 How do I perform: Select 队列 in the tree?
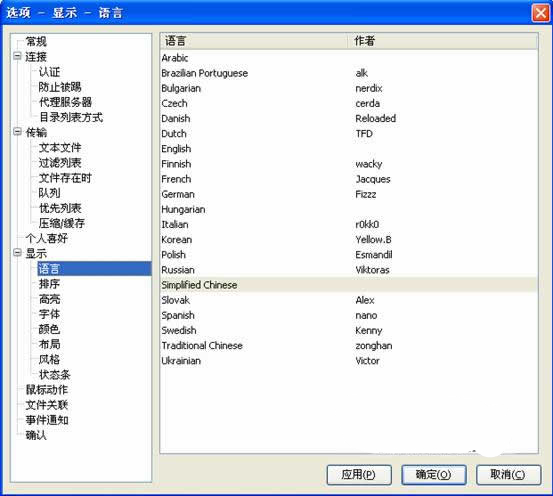click(x=49, y=193)
